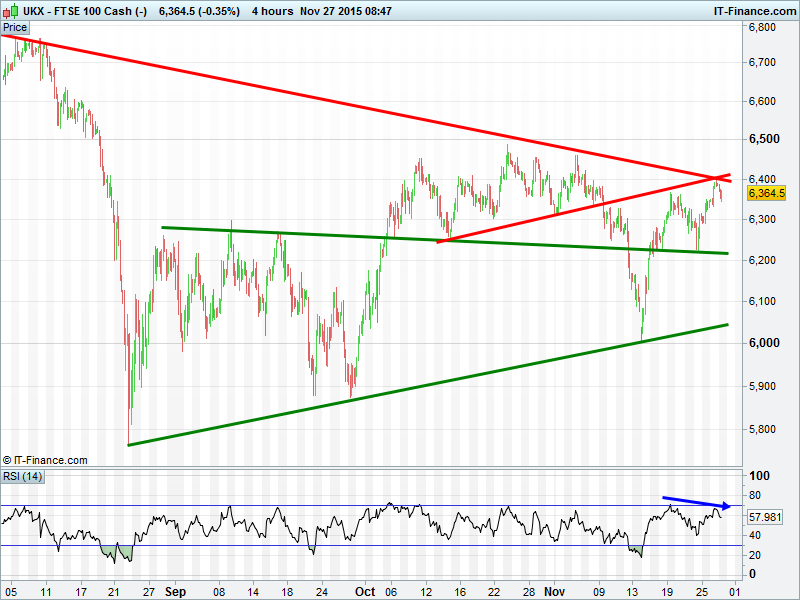This screenshot has height=600, width=800.
Task: Click the 6,400 price axis label
Action: pyautogui.click(x=762, y=179)
